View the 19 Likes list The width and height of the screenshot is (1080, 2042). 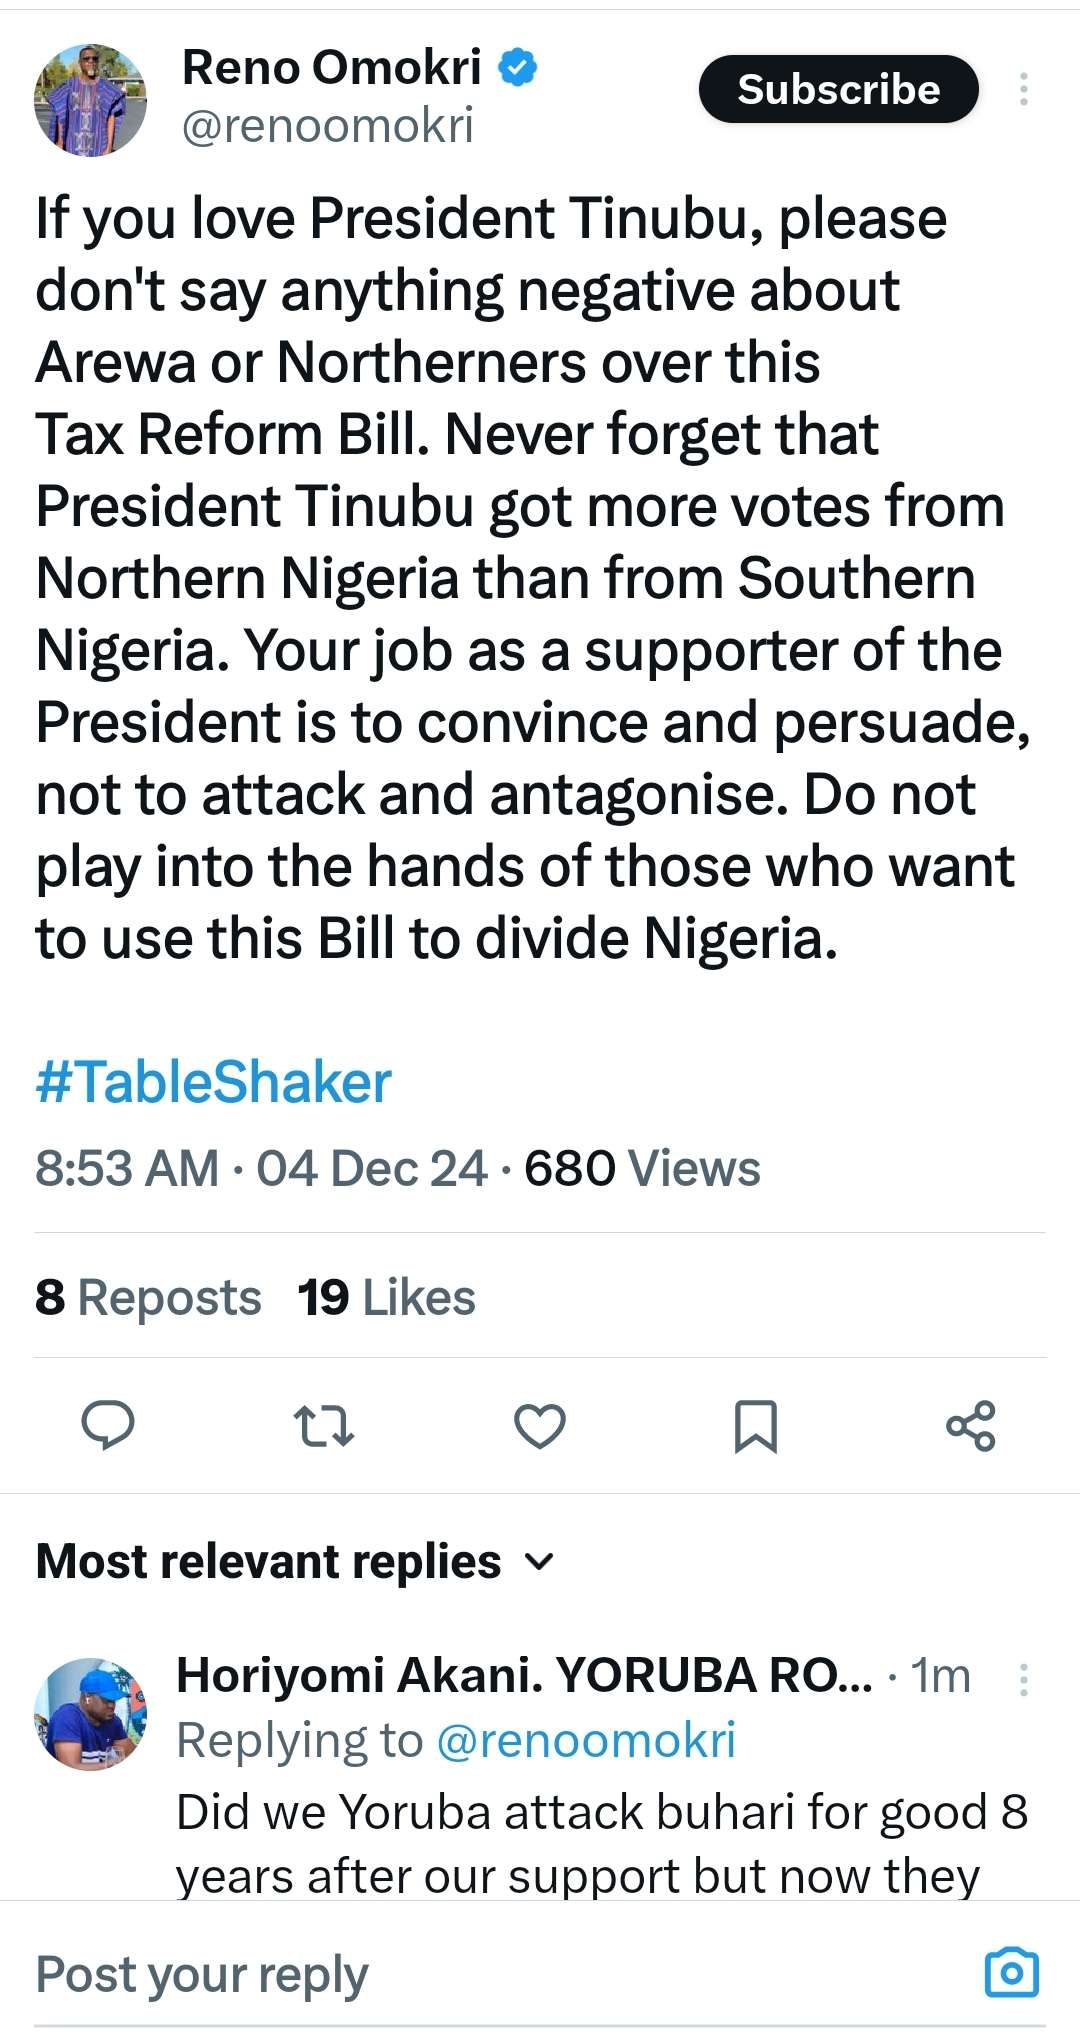pos(386,1297)
